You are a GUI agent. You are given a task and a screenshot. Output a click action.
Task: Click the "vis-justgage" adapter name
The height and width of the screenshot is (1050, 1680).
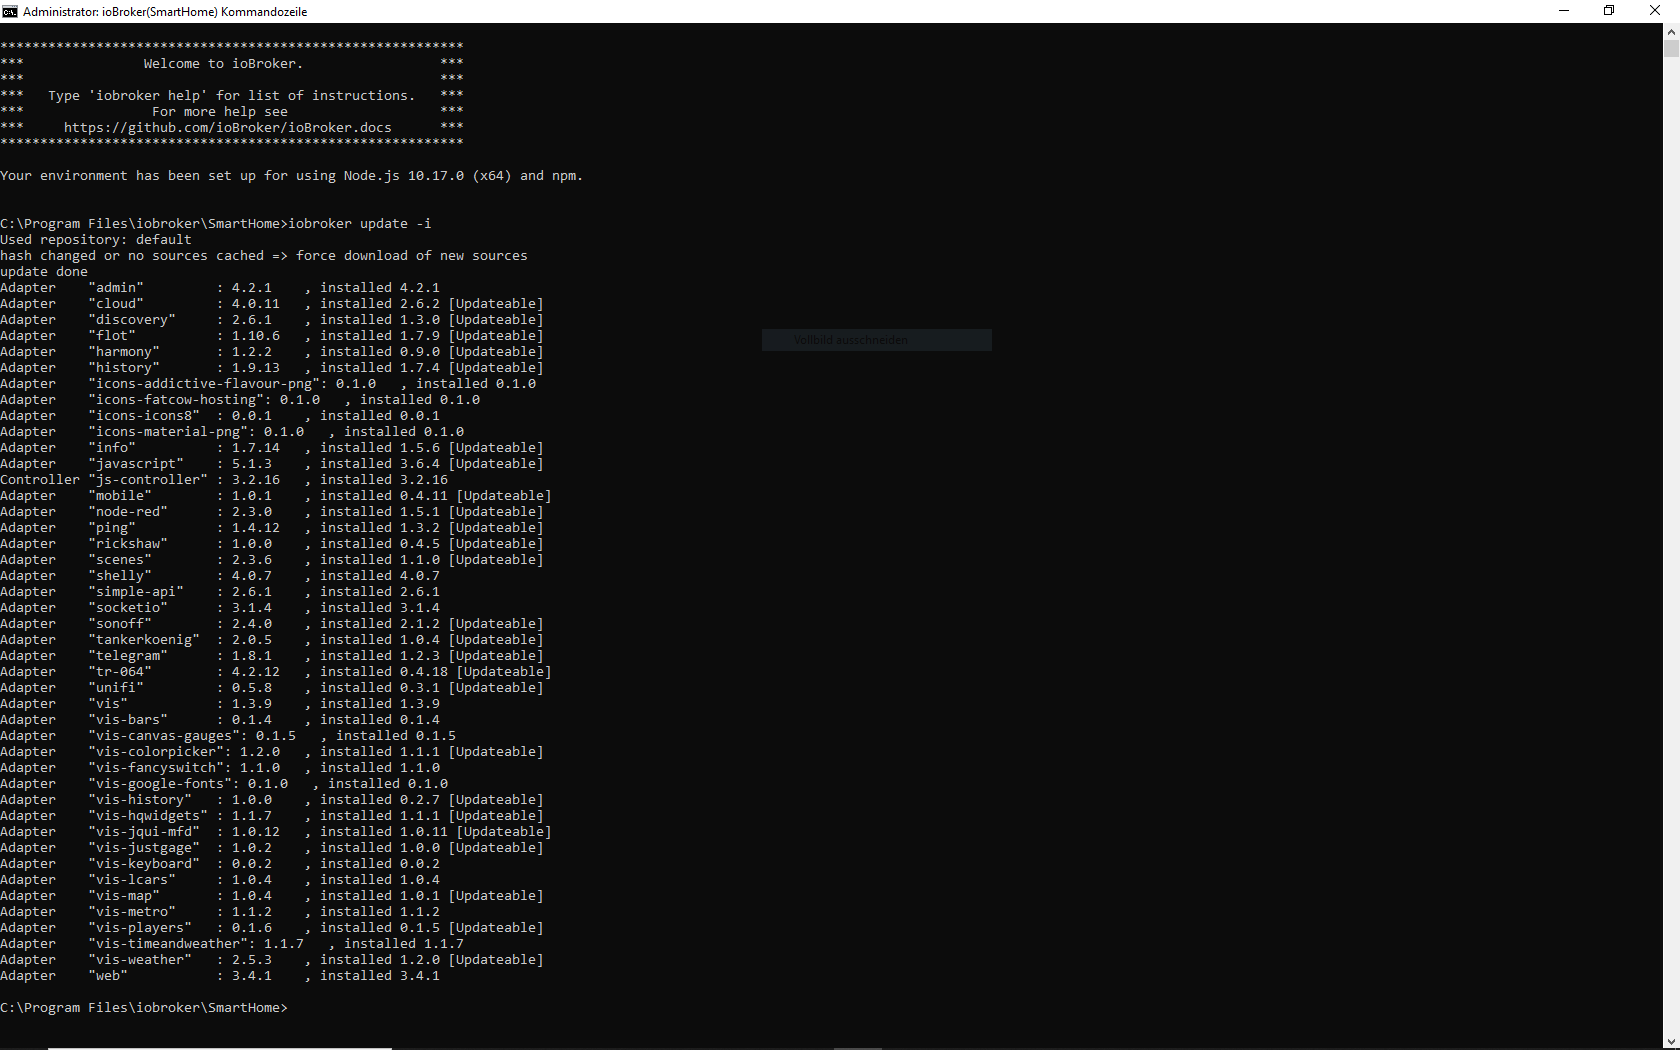point(144,848)
